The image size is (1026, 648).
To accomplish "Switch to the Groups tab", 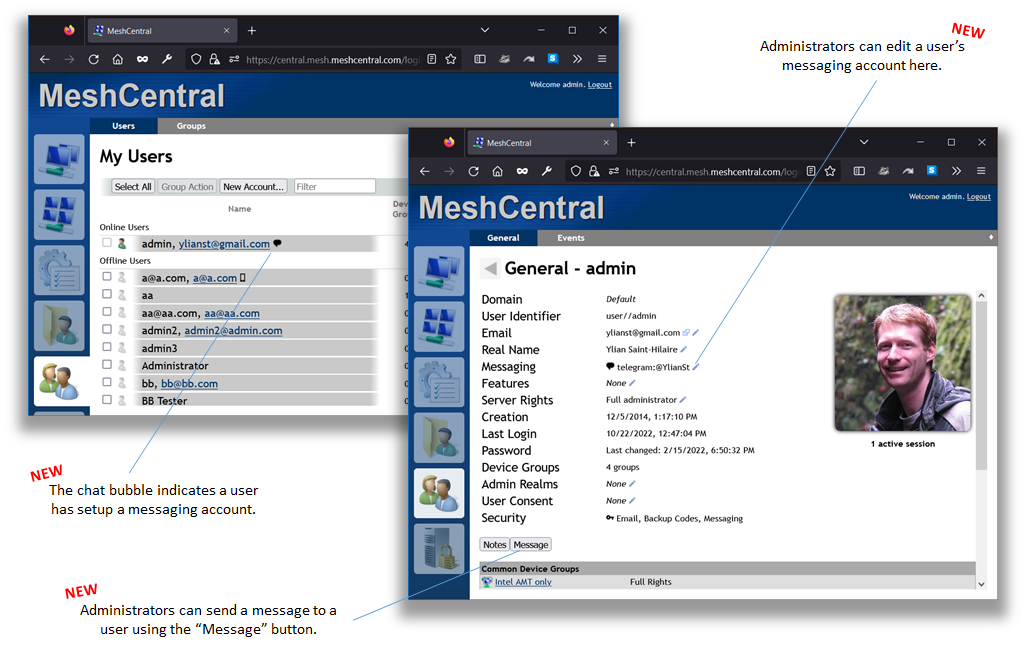I will pos(190,126).
